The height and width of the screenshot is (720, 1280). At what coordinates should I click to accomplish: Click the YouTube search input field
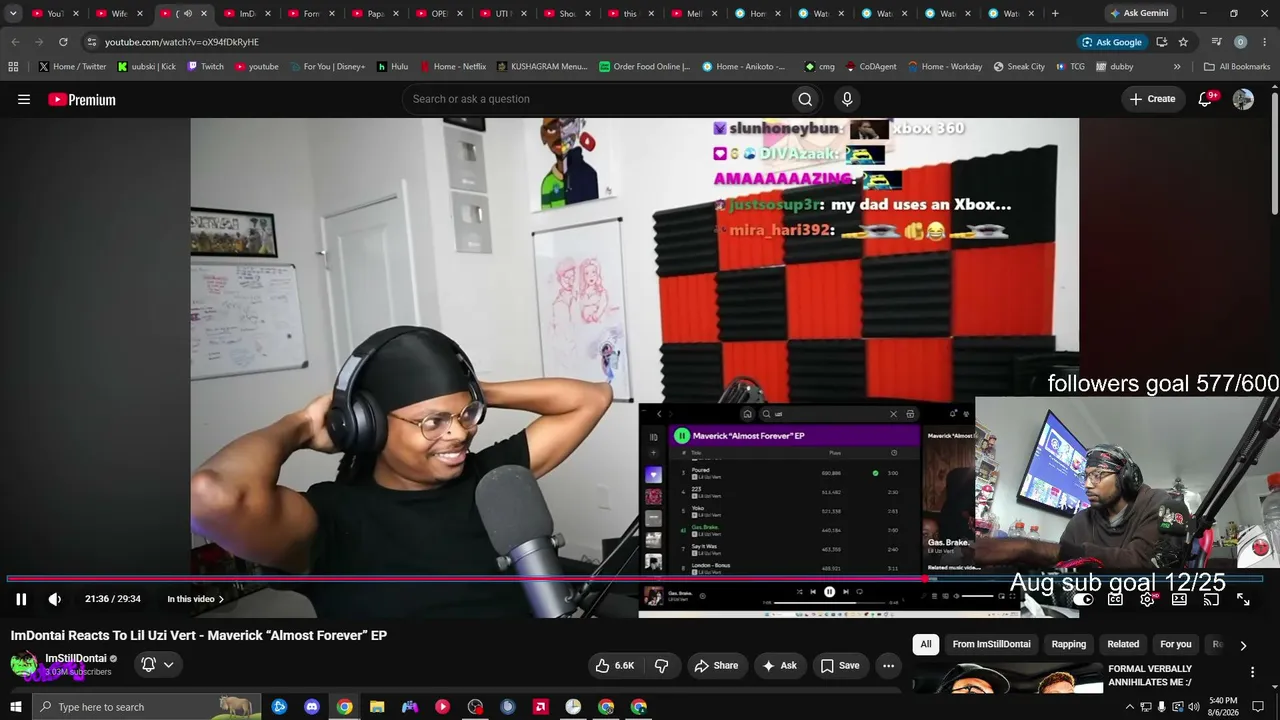point(595,99)
